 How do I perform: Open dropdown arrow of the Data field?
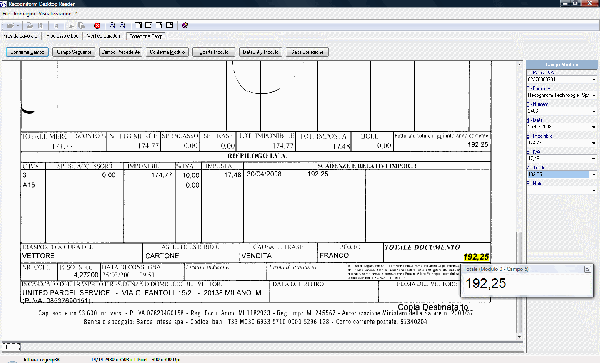(594, 127)
